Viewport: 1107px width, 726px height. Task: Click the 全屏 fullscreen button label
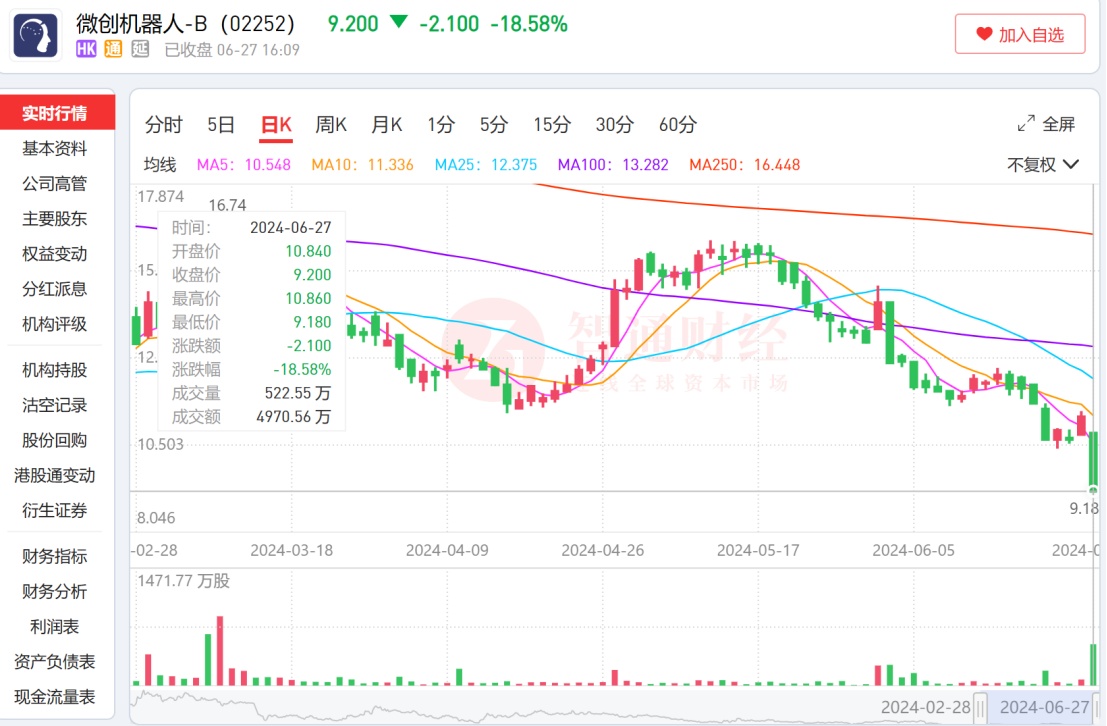click(1058, 124)
